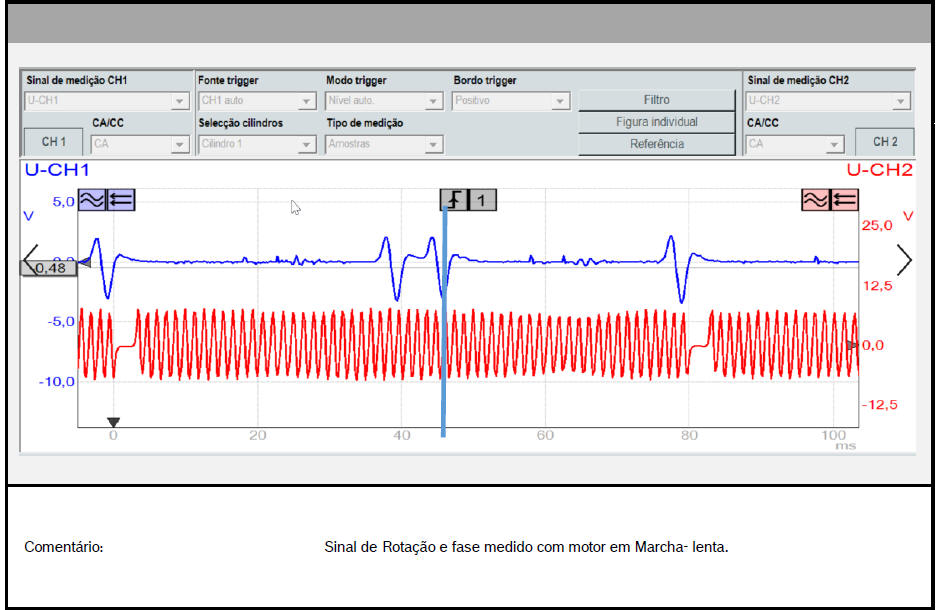Image resolution: width=937 pixels, height=610 pixels.
Task: Click the CH2 AC coupling wave icon
Action: [815, 200]
